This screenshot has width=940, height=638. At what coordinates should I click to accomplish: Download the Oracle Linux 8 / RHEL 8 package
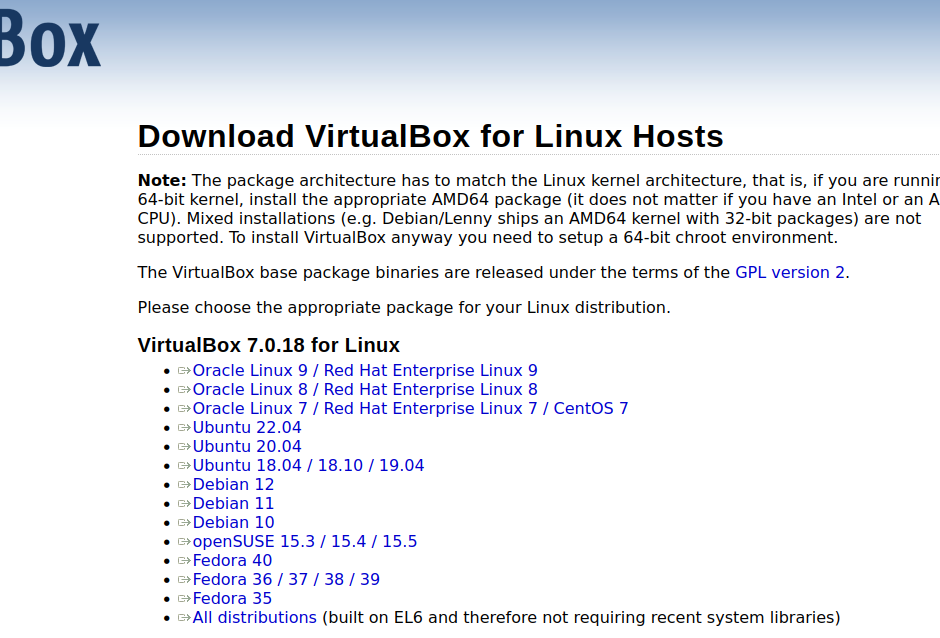click(x=365, y=389)
